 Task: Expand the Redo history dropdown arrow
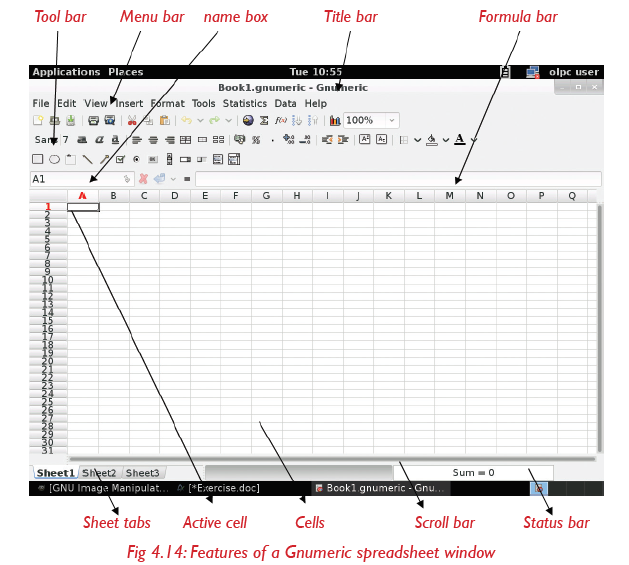(x=228, y=120)
